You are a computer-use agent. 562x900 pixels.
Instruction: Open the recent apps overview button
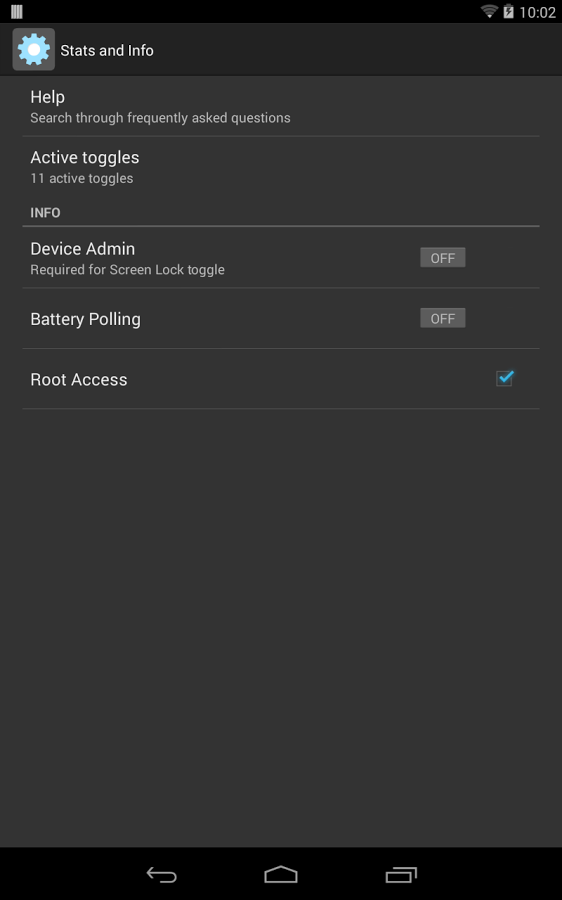401,874
